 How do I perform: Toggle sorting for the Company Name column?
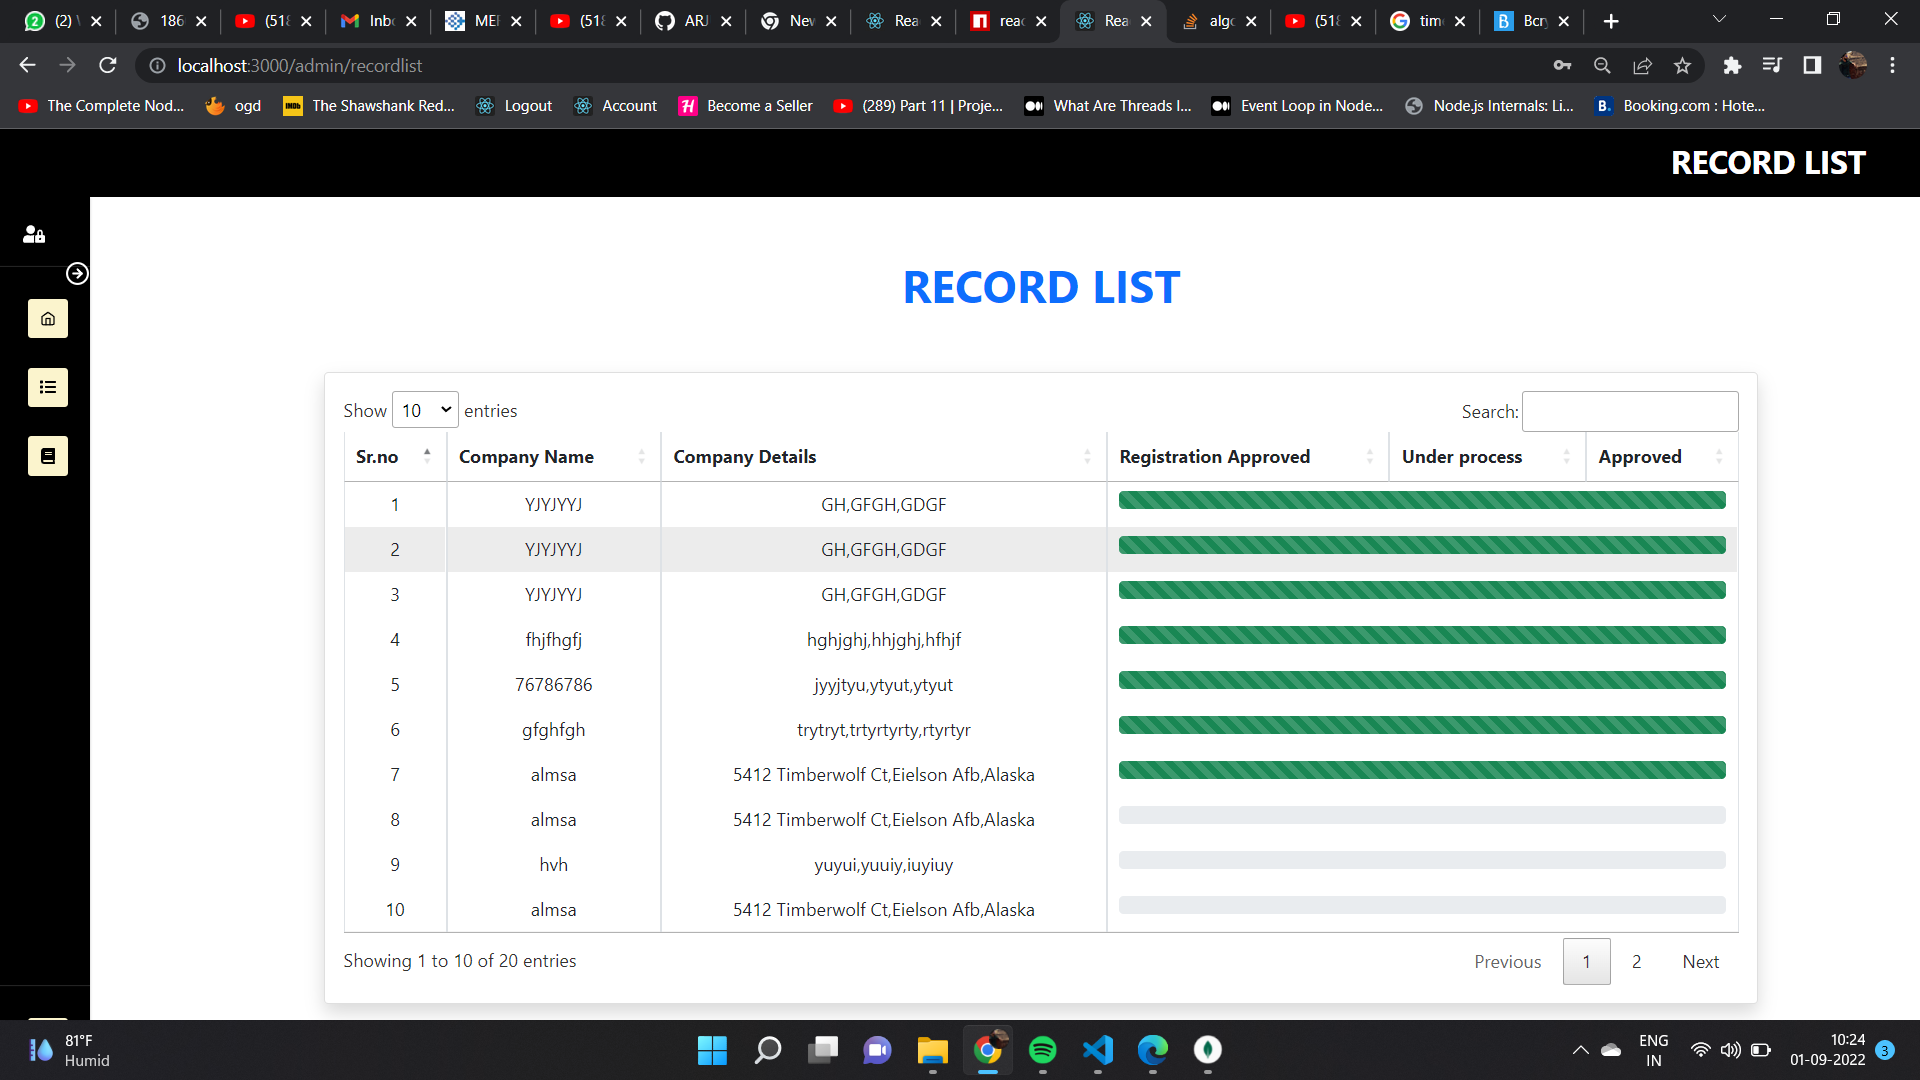click(x=641, y=456)
